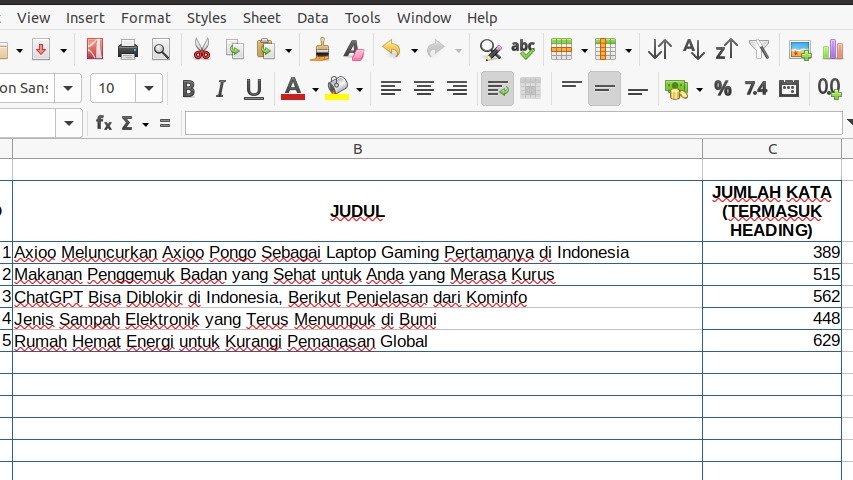This screenshot has width=853, height=480.
Task: Click the Formula equals sign icon
Action: tap(165, 124)
